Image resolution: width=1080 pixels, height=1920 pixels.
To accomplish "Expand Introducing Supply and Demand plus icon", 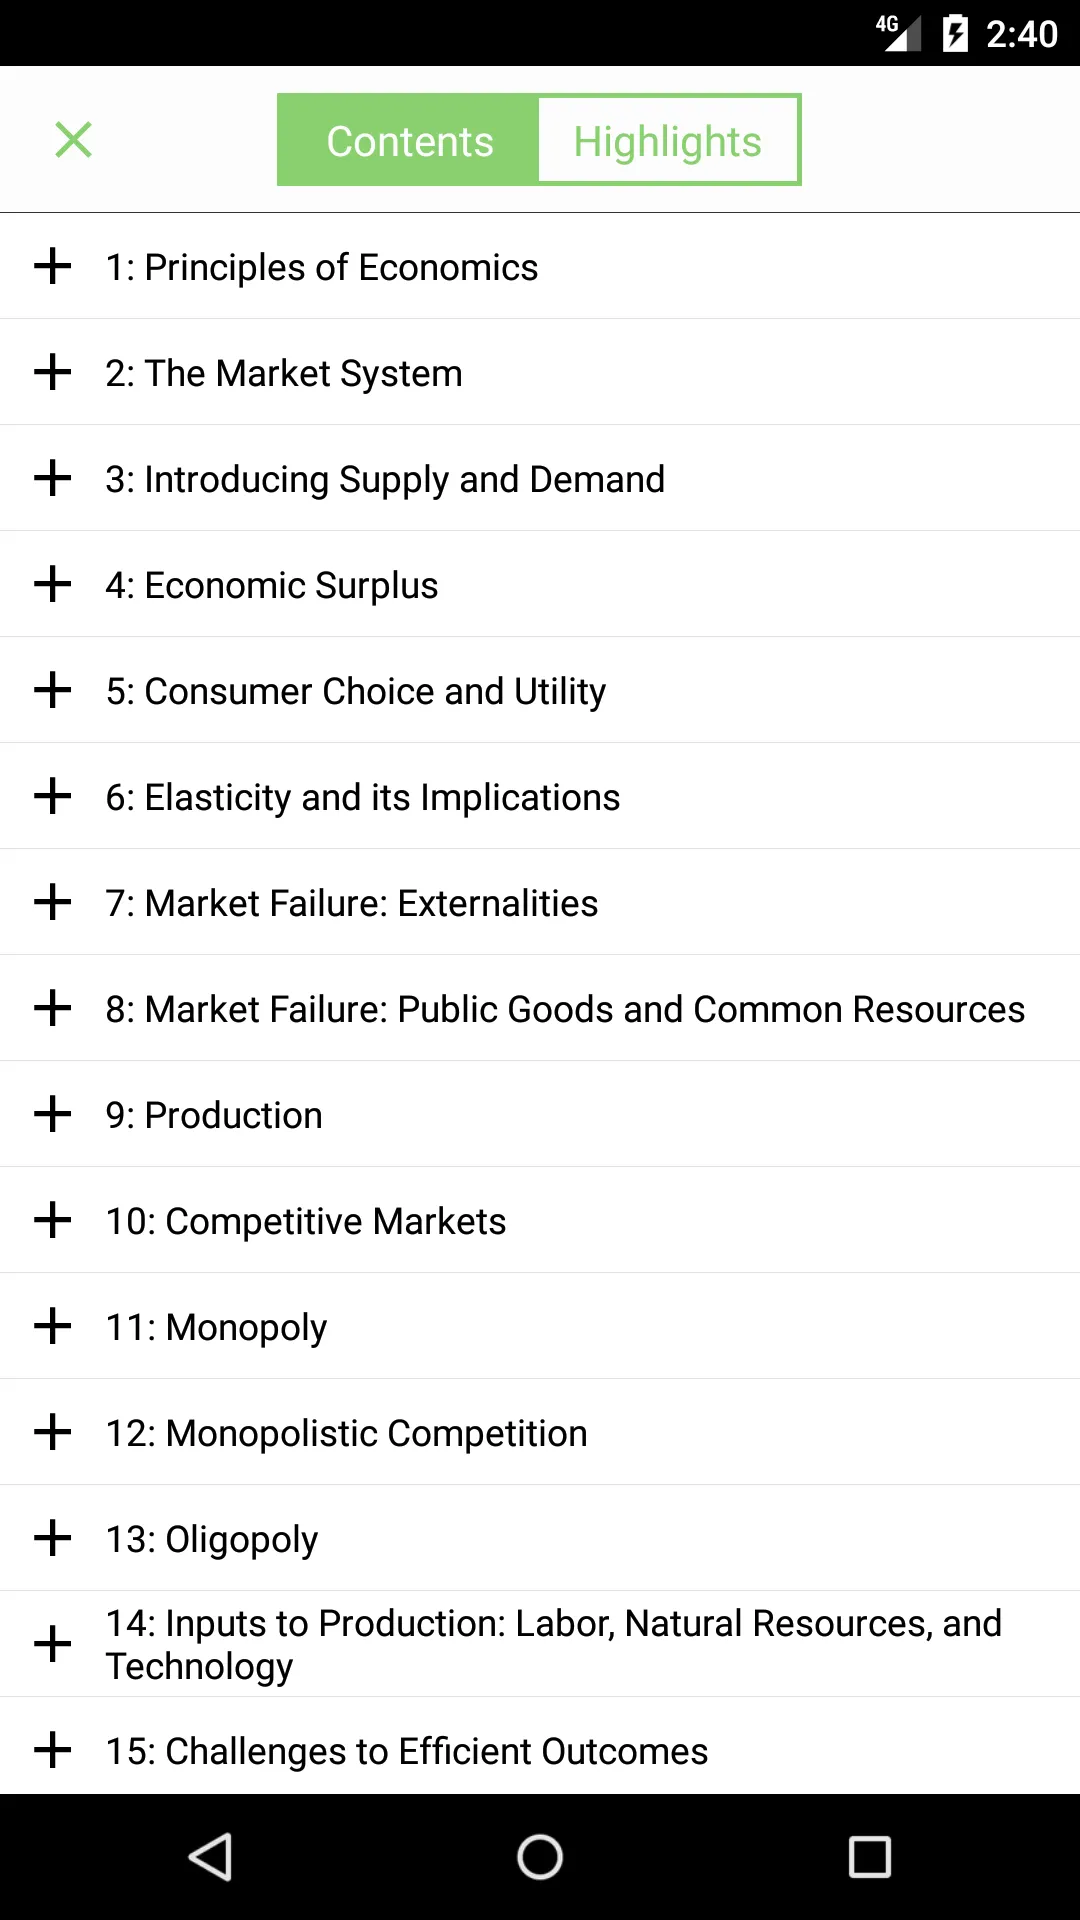I will [52, 478].
